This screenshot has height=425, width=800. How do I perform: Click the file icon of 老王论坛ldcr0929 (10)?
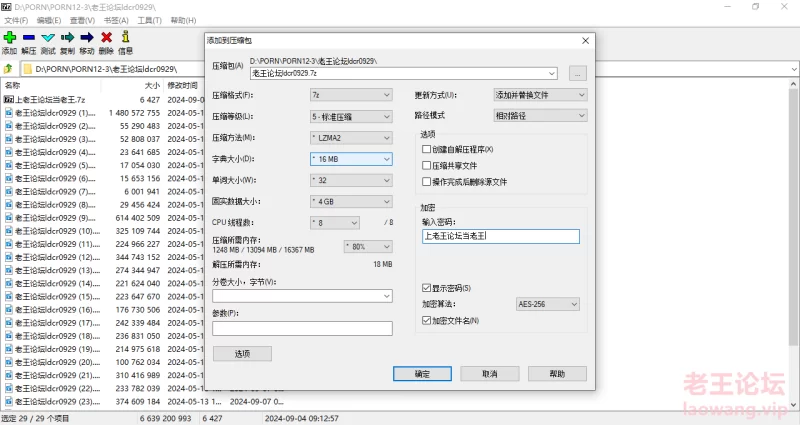click(9, 231)
